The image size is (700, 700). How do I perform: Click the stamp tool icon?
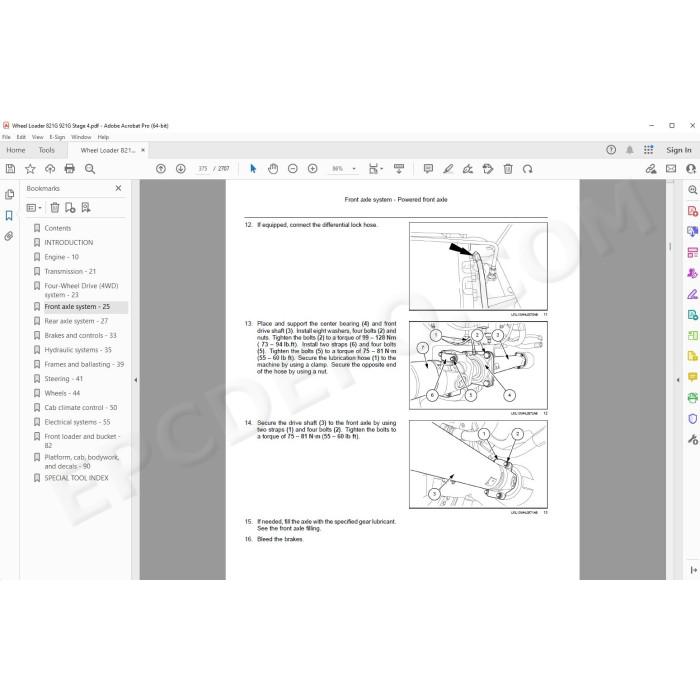click(x=488, y=169)
